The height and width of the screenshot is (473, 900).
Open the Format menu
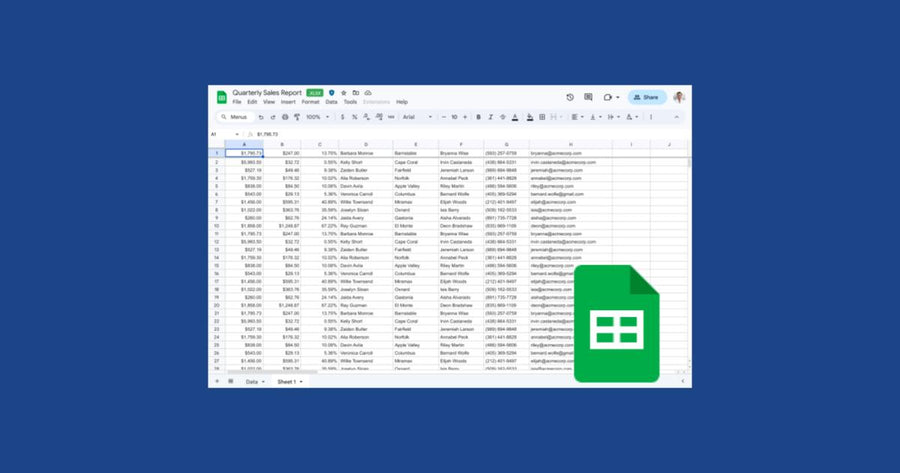pyautogui.click(x=311, y=102)
